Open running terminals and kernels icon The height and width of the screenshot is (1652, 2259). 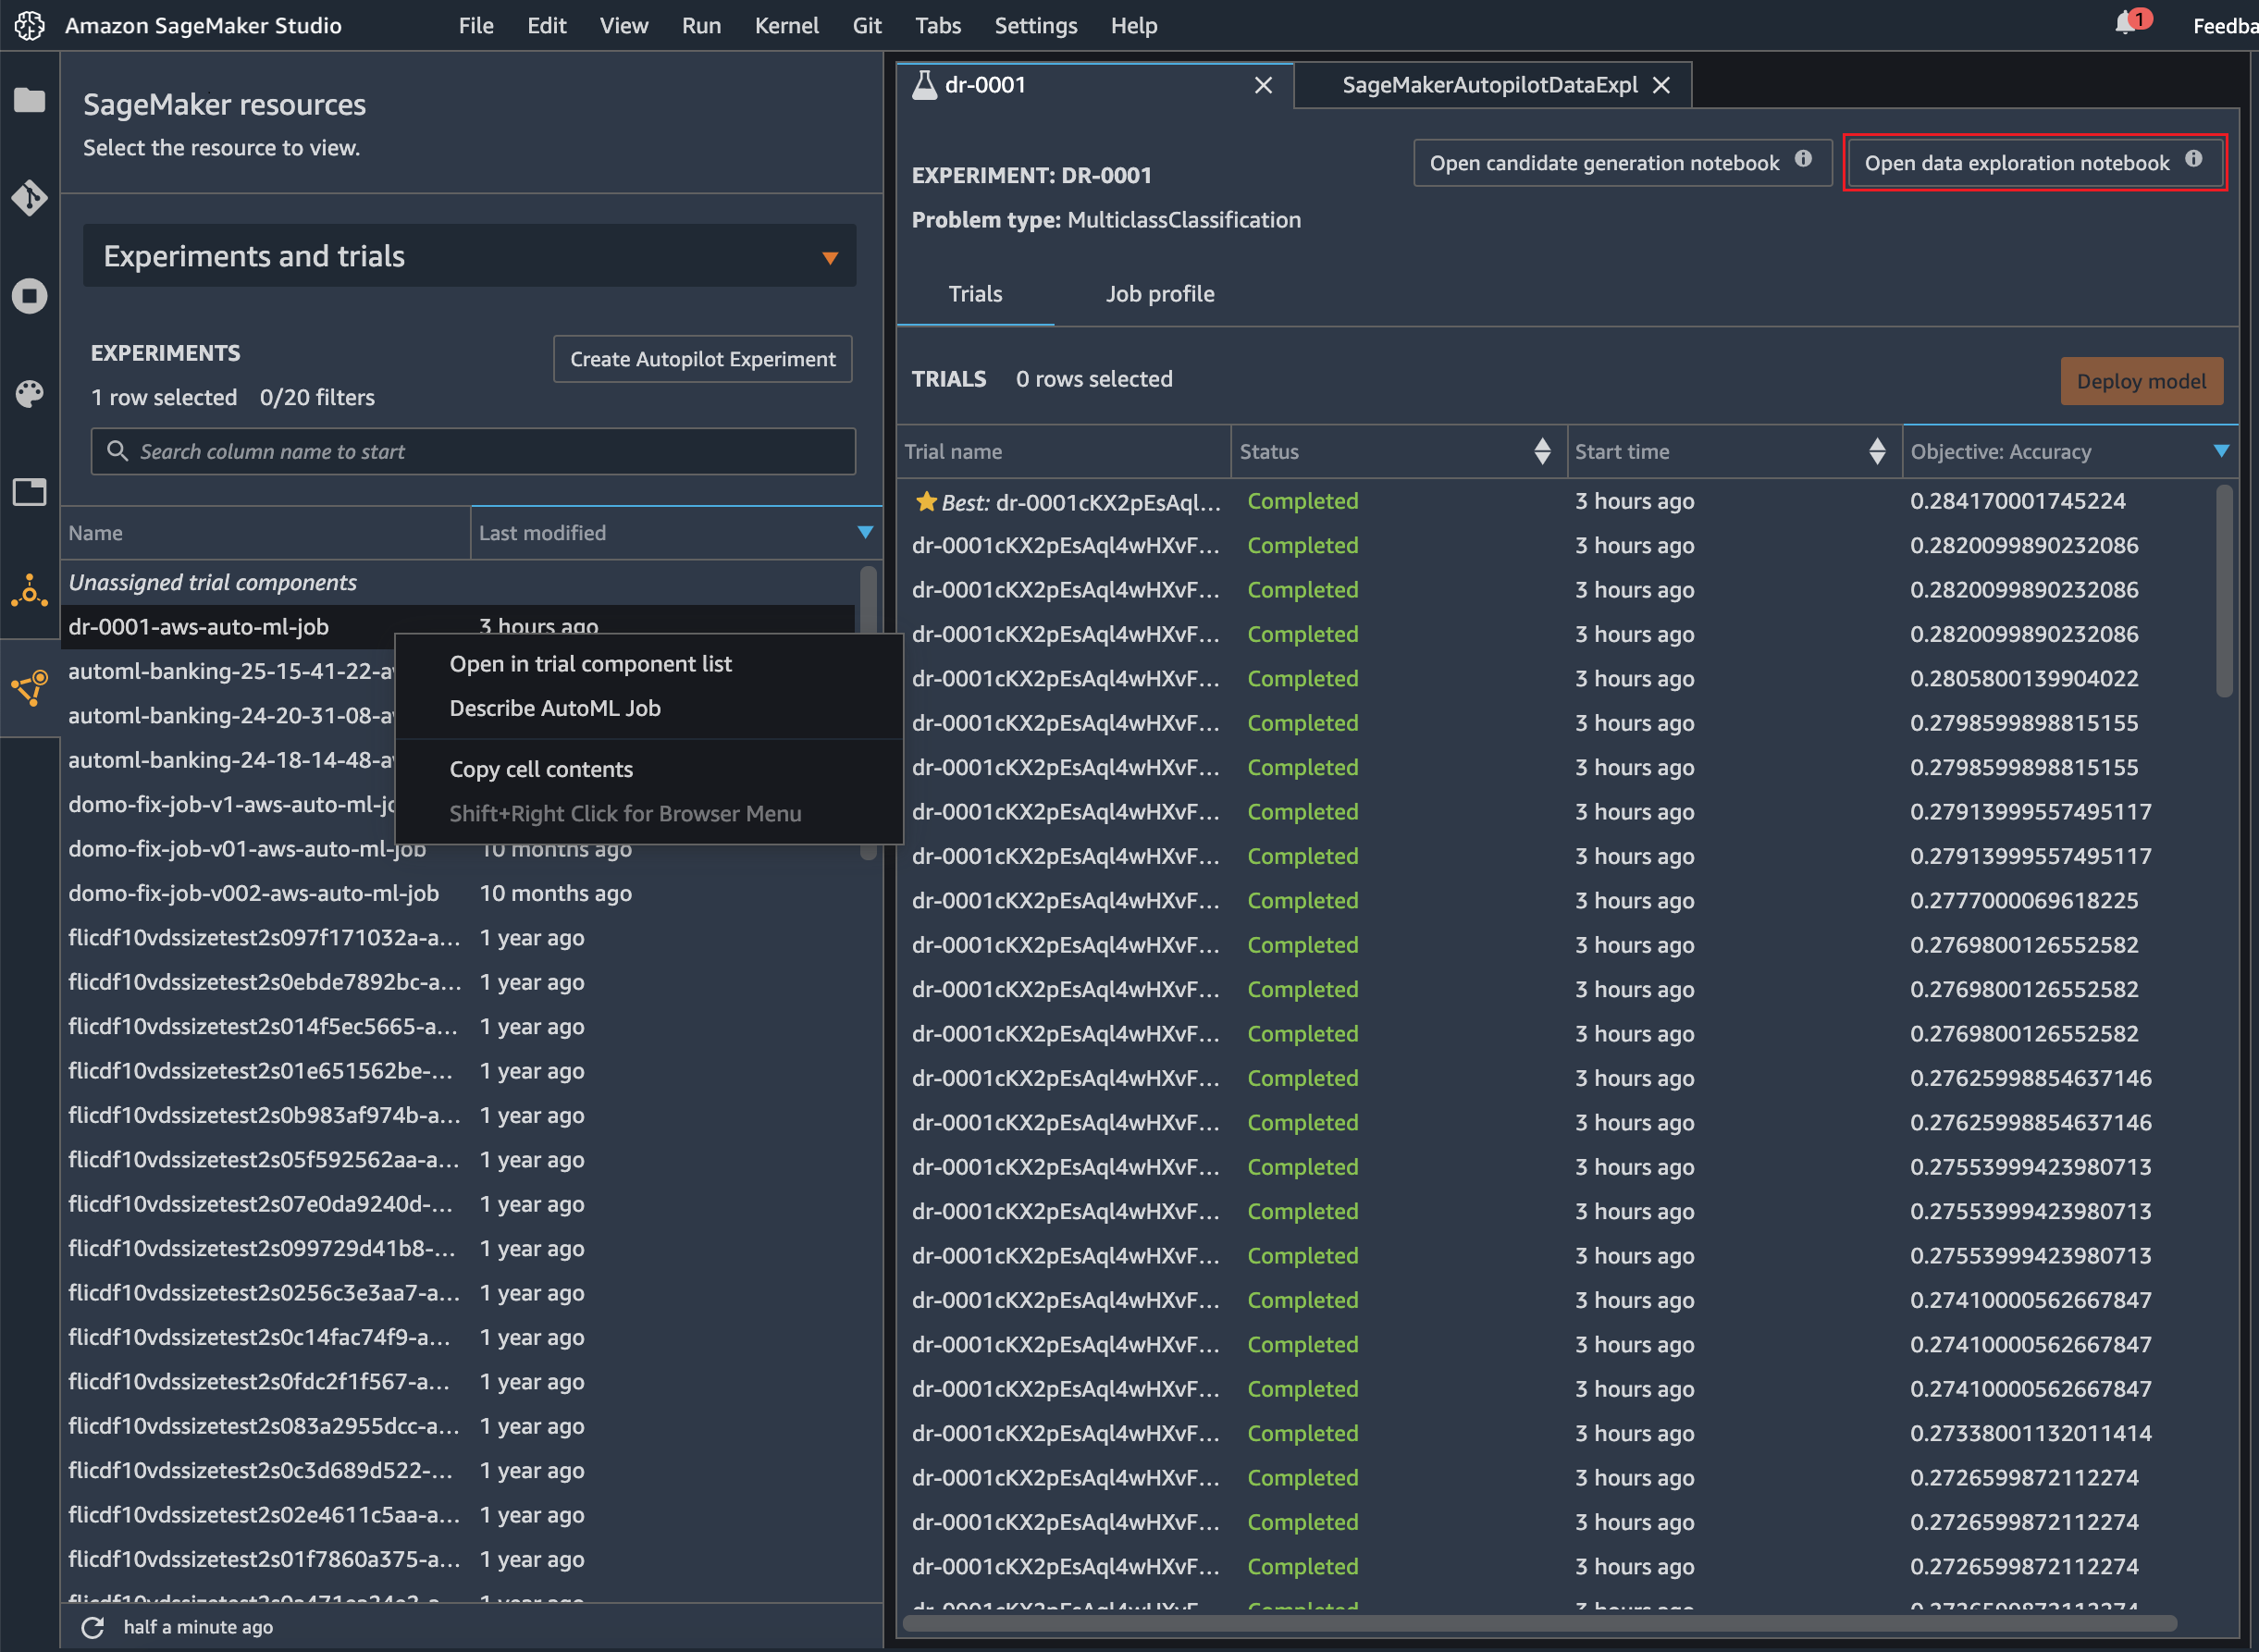[29, 296]
